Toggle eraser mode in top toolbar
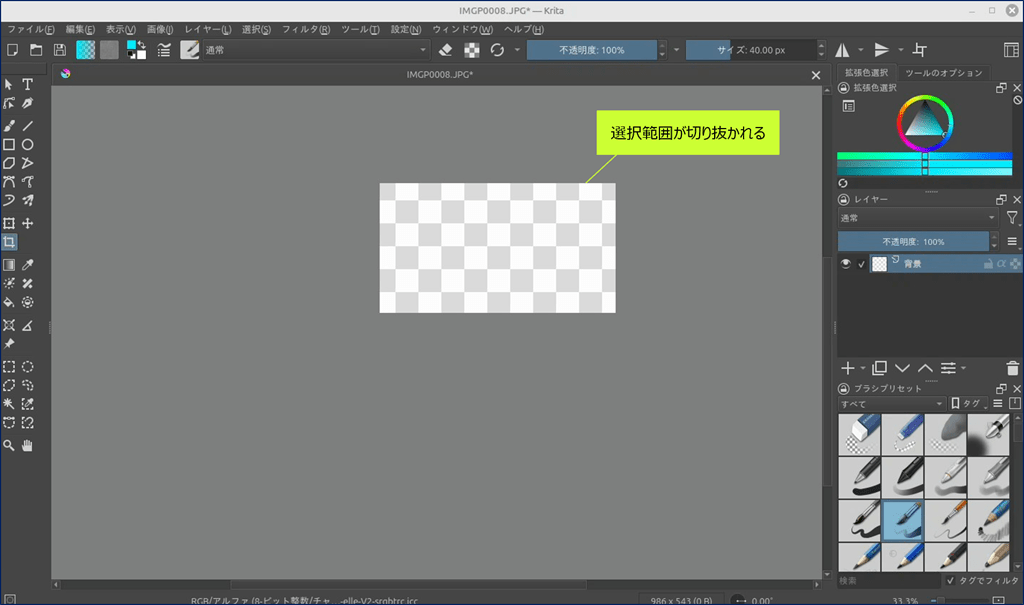The image size is (1024, 605). [446, 50]
